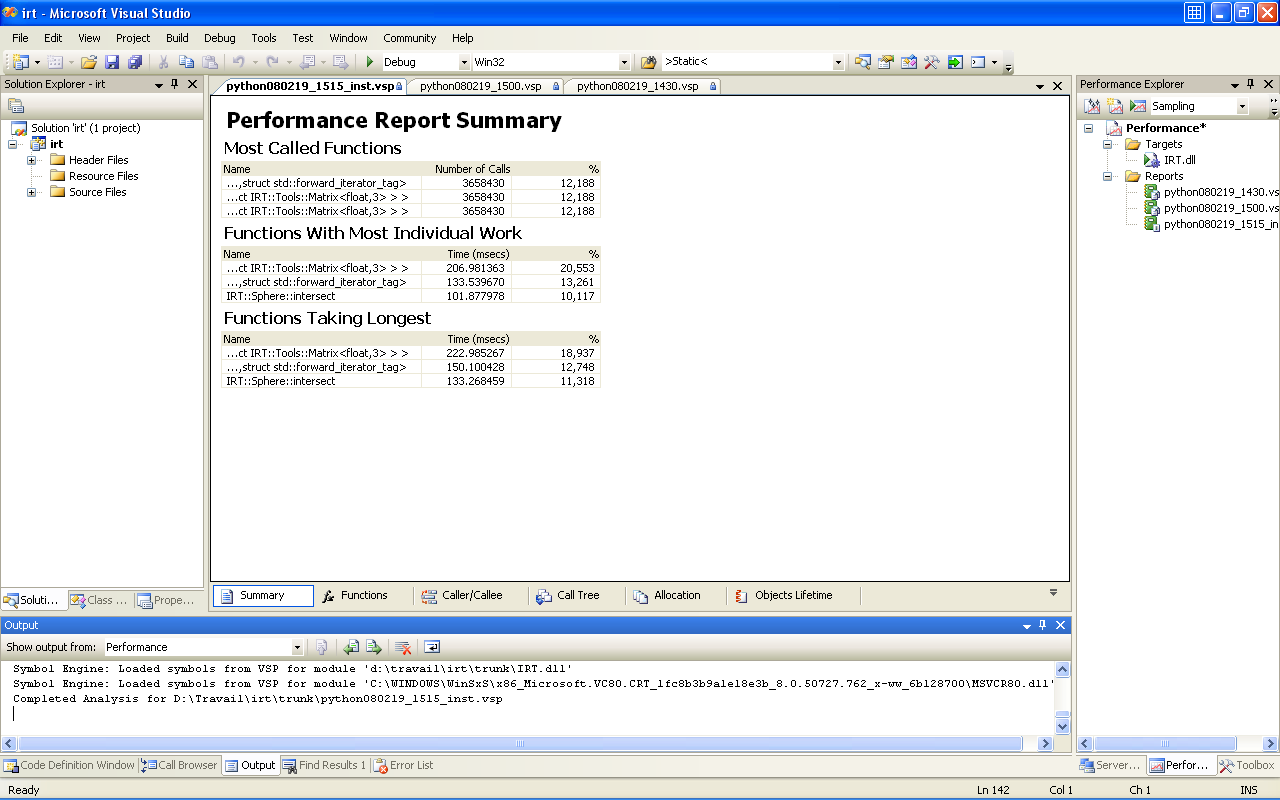Click the Properties icon in Solution Explorer toolbar

(16, 106)
